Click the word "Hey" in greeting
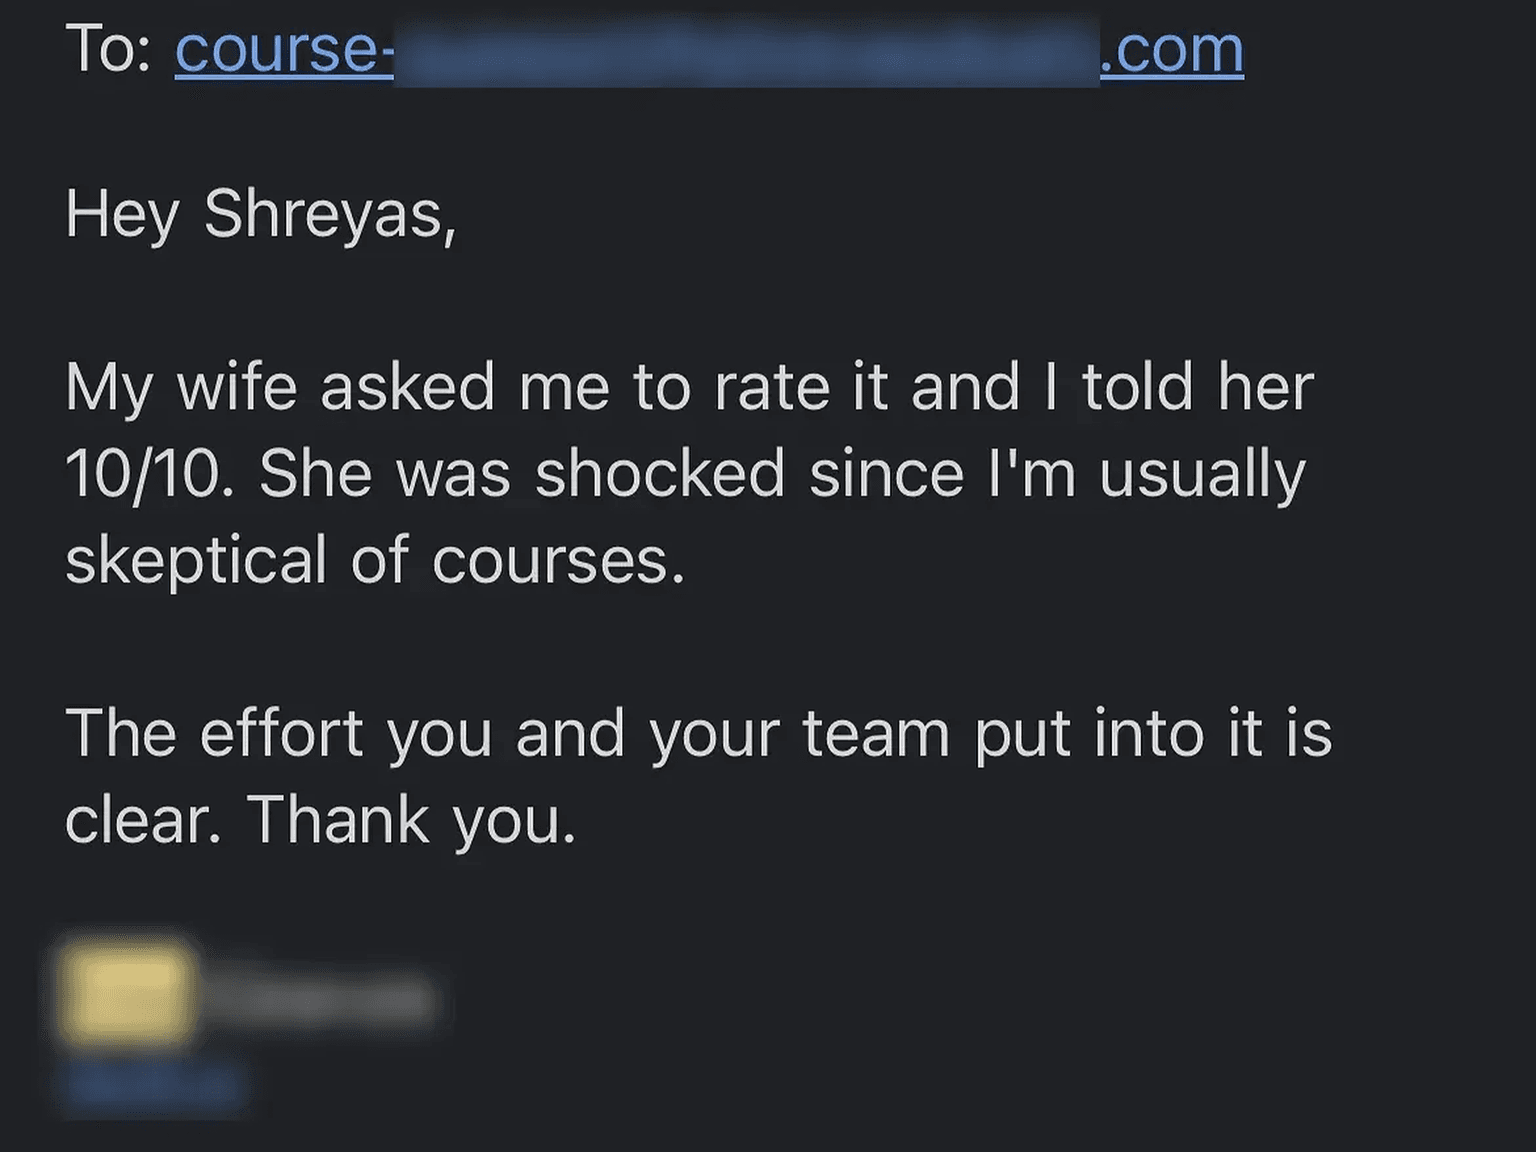1536x1152 pixels. pos(122,214)
